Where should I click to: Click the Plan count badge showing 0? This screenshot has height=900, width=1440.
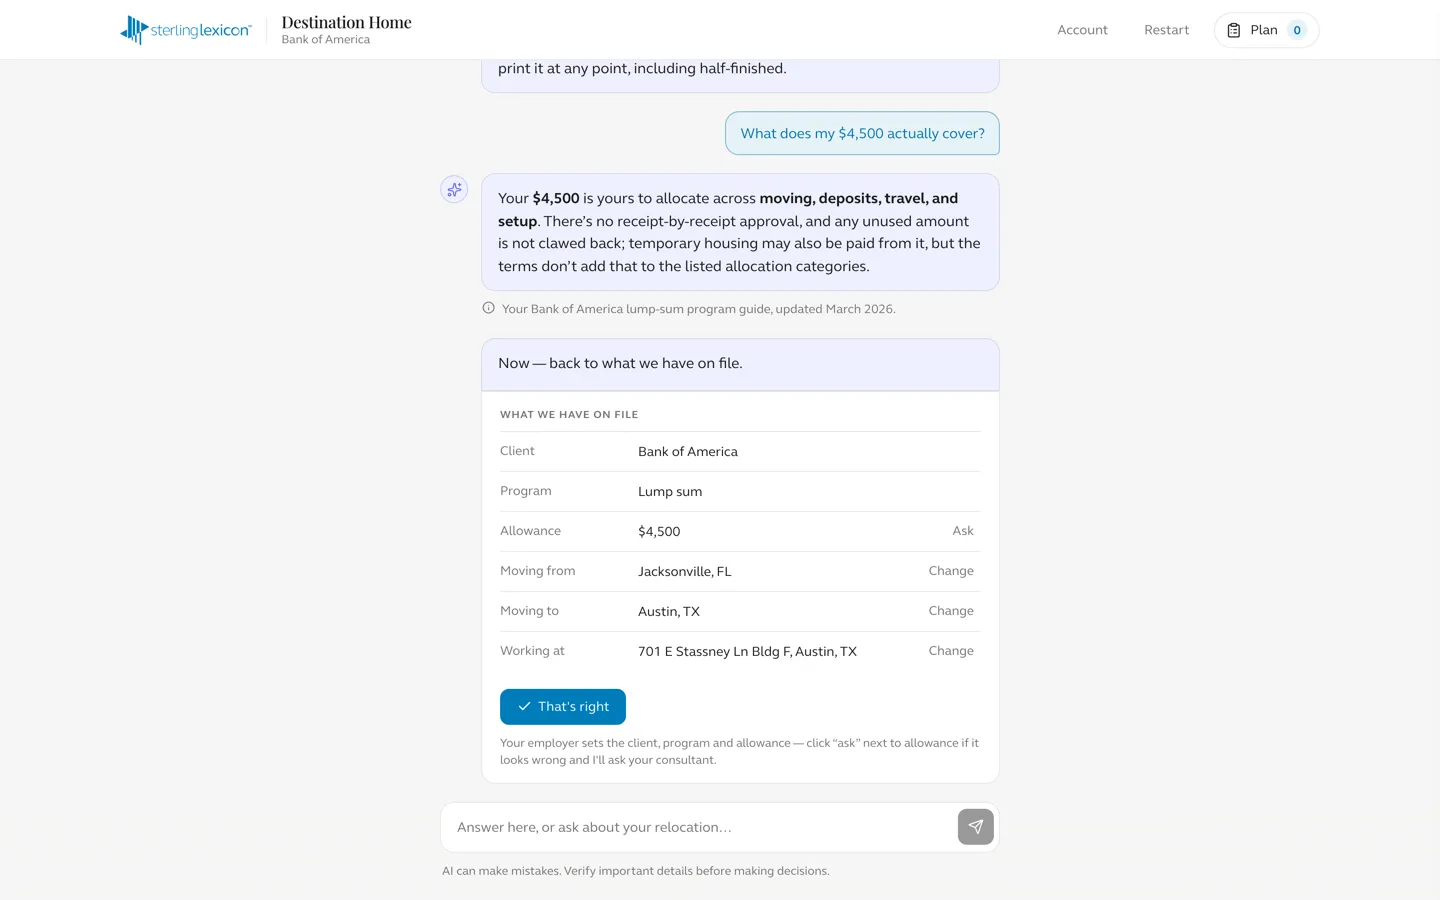click(1297, 30)
